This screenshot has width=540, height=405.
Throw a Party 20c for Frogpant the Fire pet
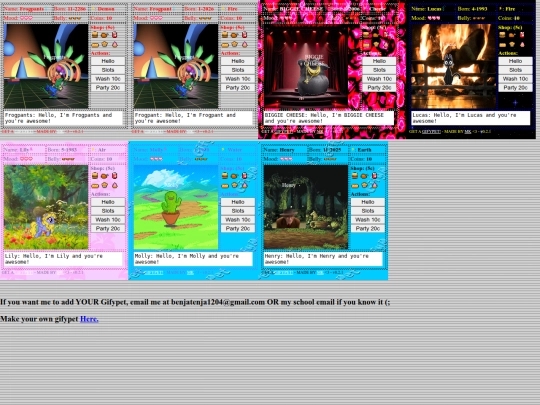(238, 88)
